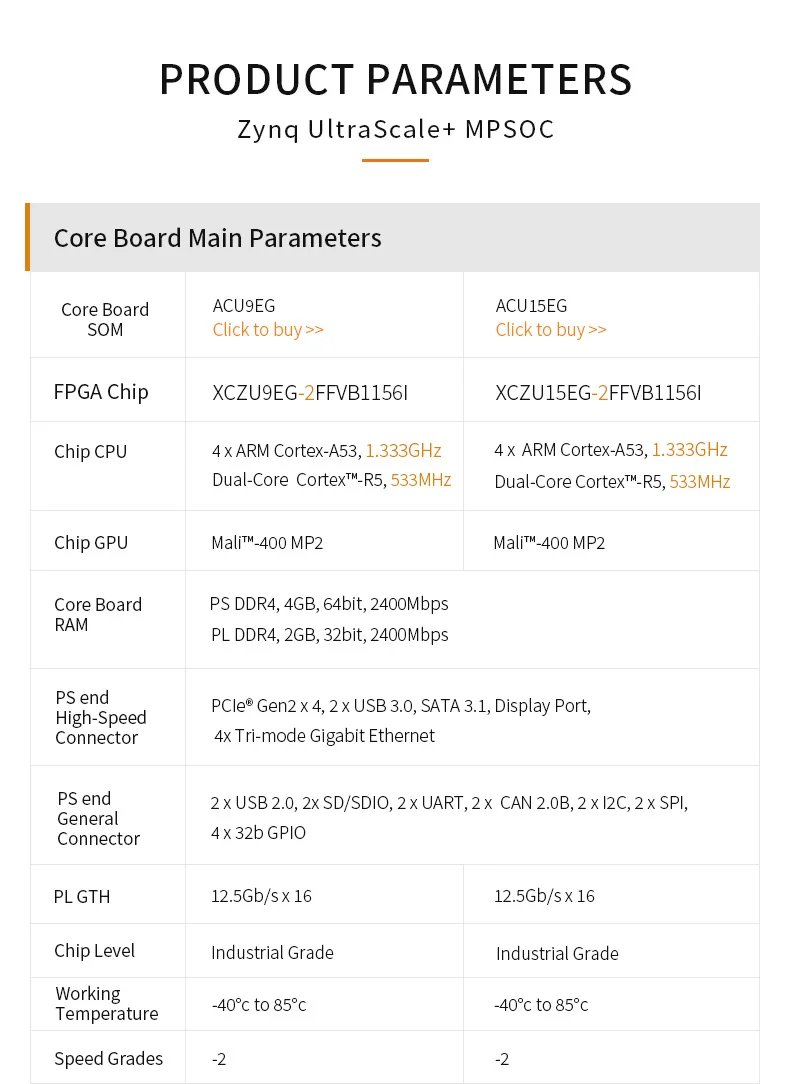Click the buy link under ACU9EG
Viewport: 790px width, 1084px height.
[268, 330]
